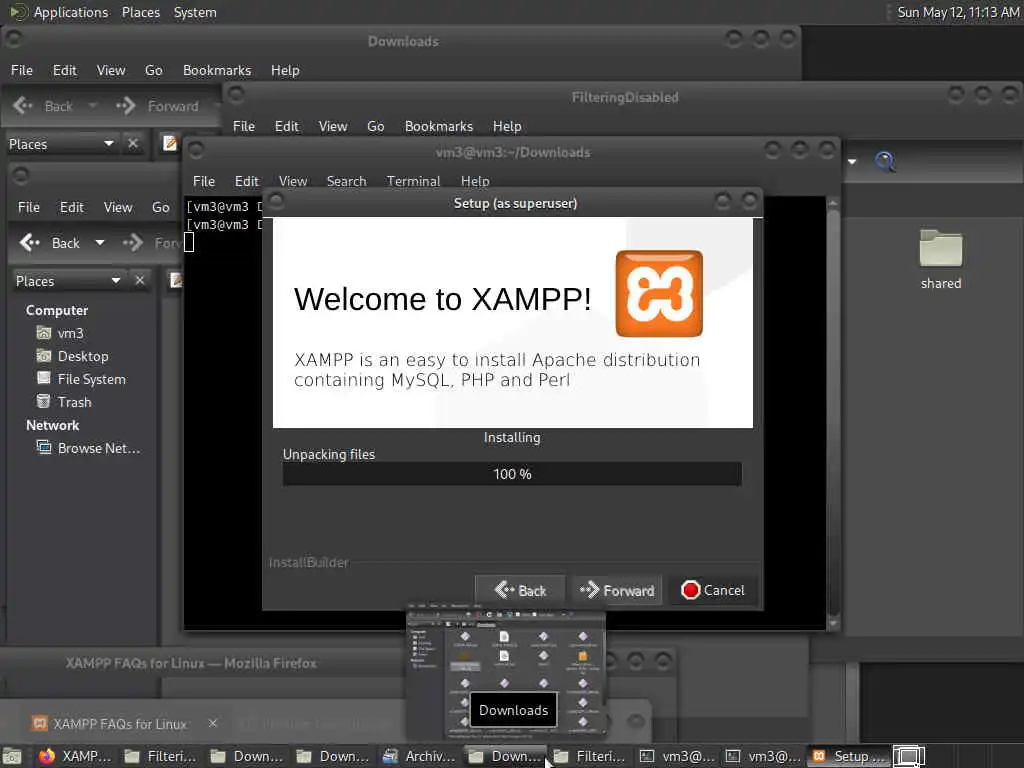Open File menu in FilteringDisabled window
This screenshot has width=1024, height=768.
click(x=244, y=127)
